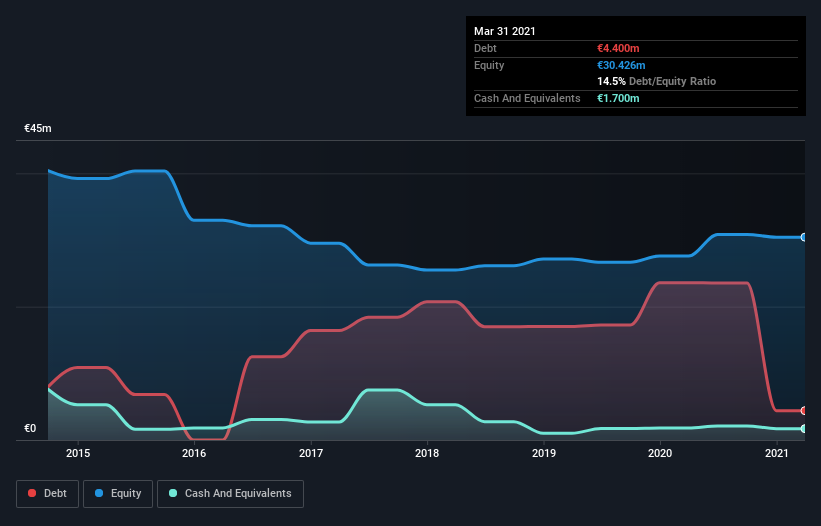
Task: Click the Mar 31 2021 tooltip date
Action: pos(505,31)
